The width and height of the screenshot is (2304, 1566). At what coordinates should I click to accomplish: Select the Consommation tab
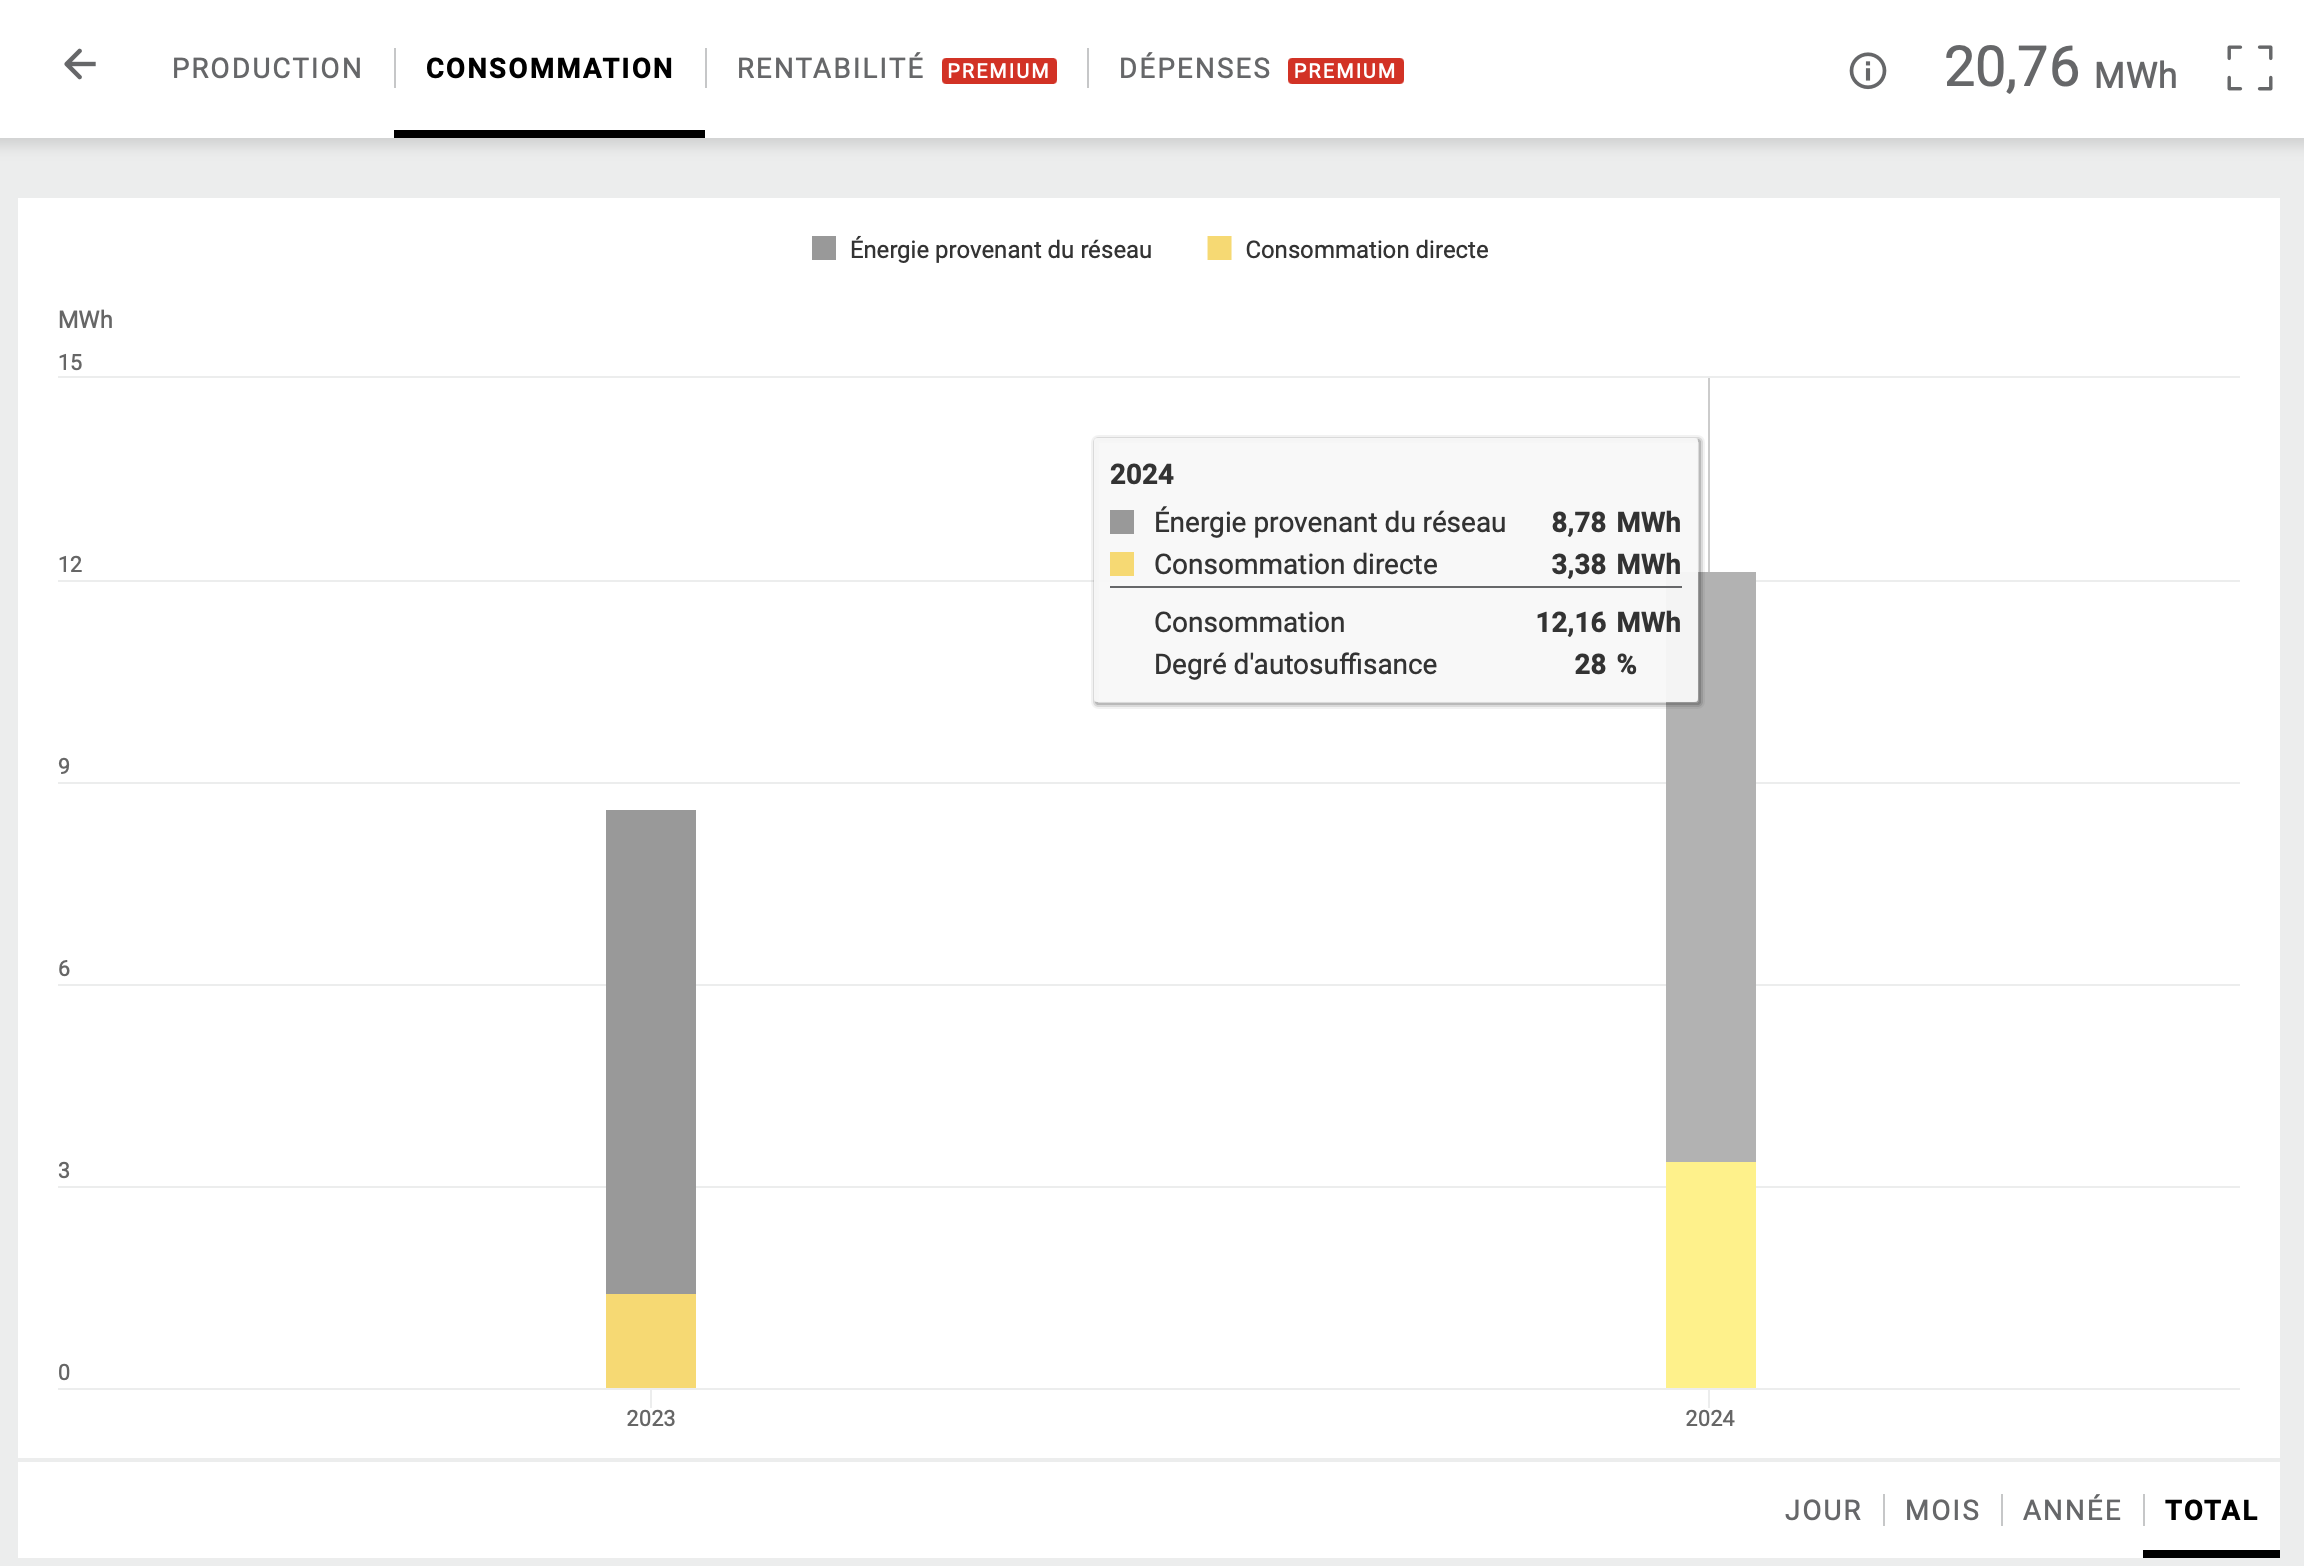point(549,69)
